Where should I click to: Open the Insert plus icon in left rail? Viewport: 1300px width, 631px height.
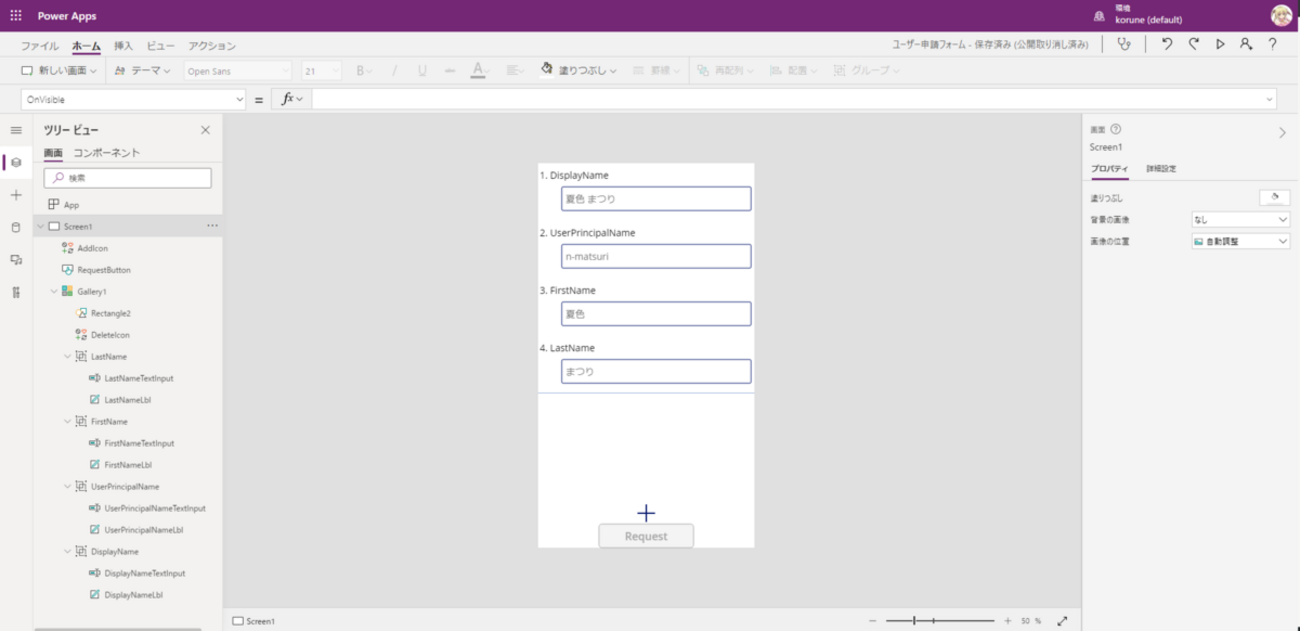click(16, 195)
